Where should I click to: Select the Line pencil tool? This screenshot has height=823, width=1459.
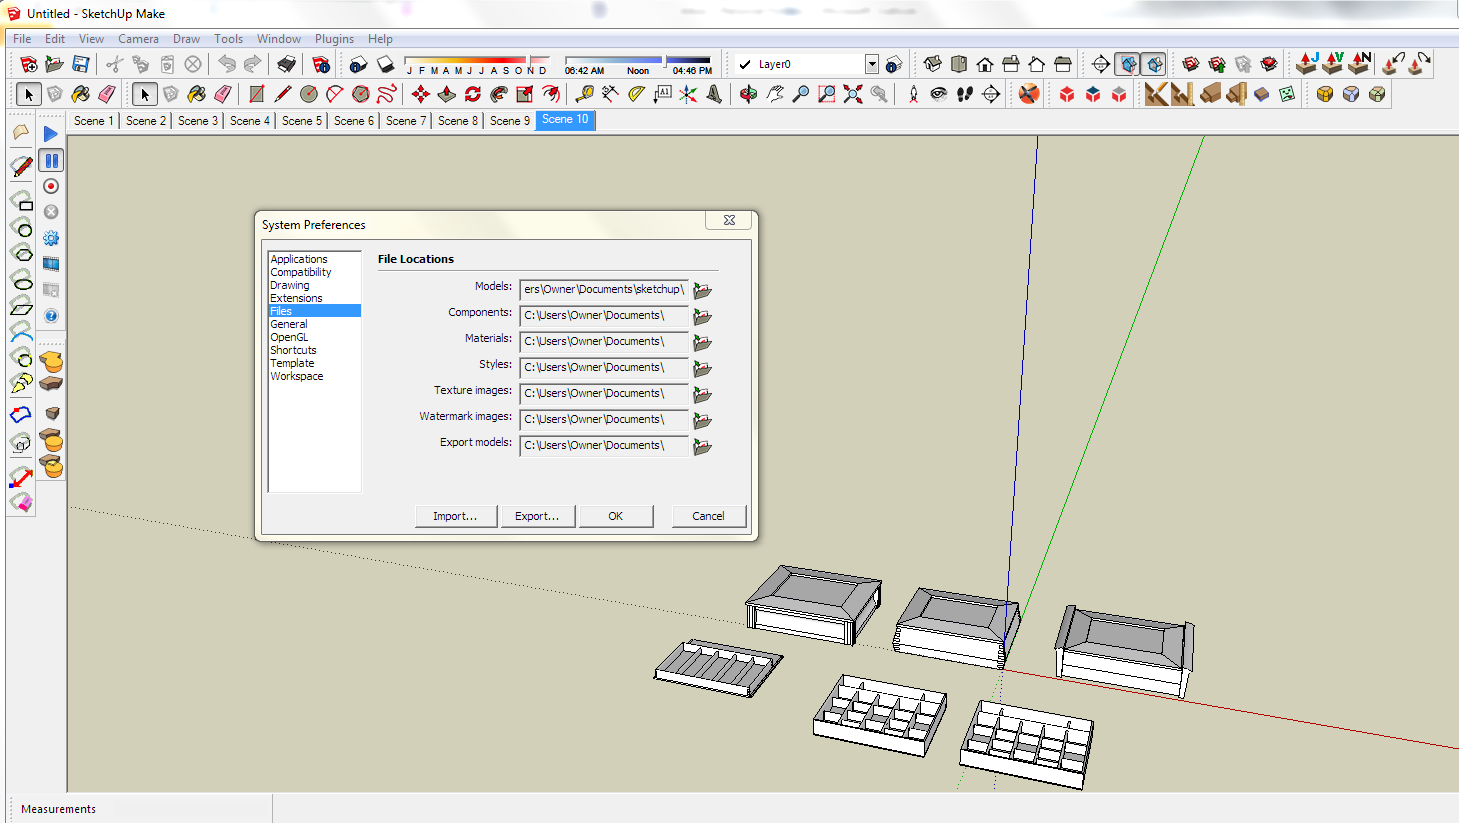click(283, 94)
